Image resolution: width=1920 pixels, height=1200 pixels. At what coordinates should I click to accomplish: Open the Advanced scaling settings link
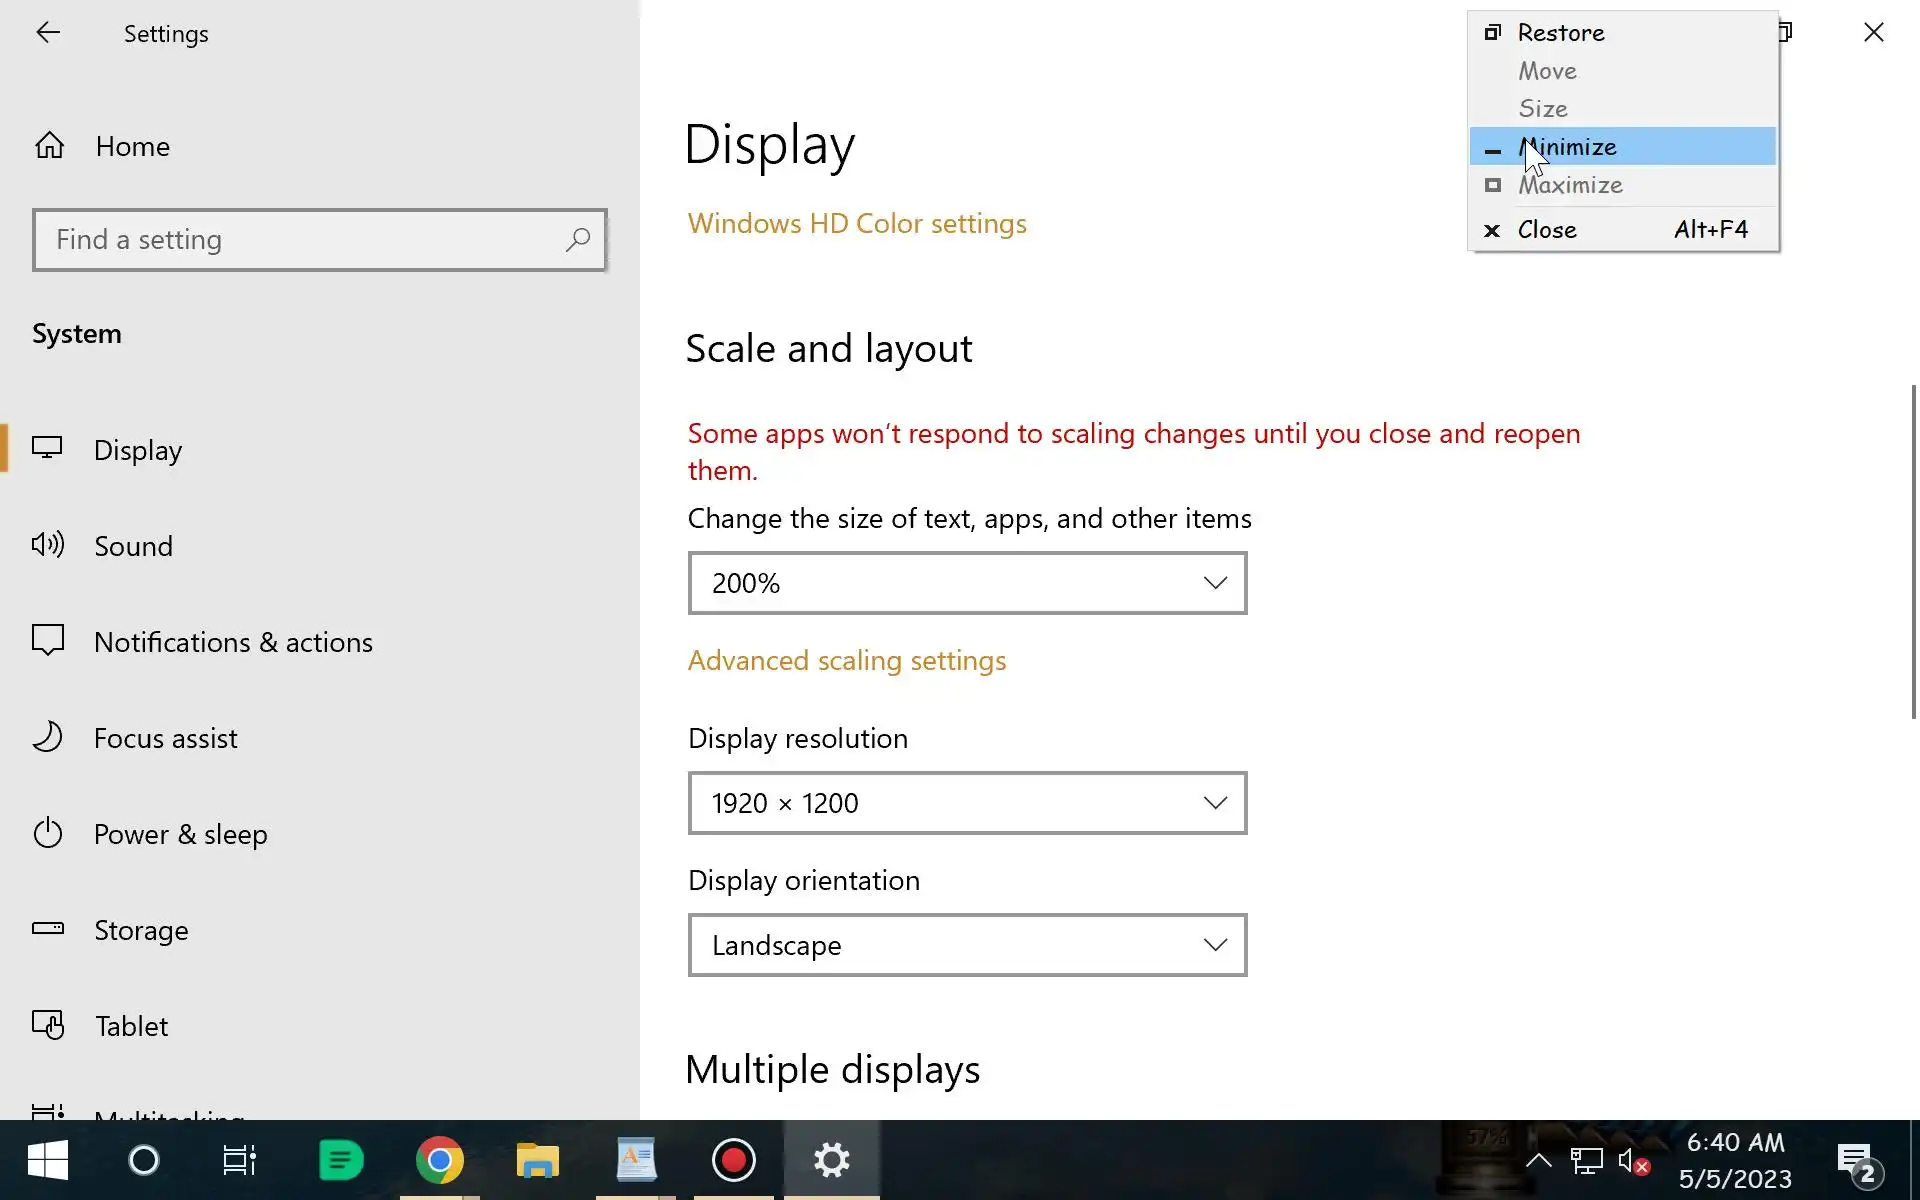click(846, 660)
